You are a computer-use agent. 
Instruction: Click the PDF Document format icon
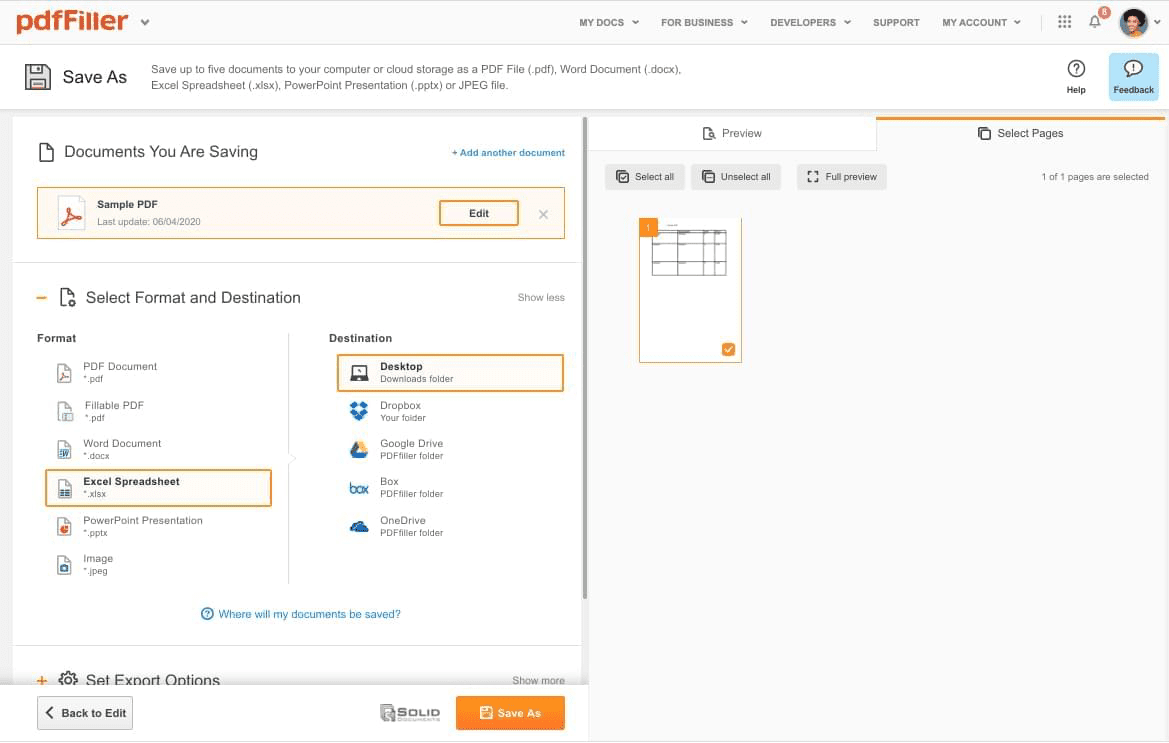click(x=64, y=372)
